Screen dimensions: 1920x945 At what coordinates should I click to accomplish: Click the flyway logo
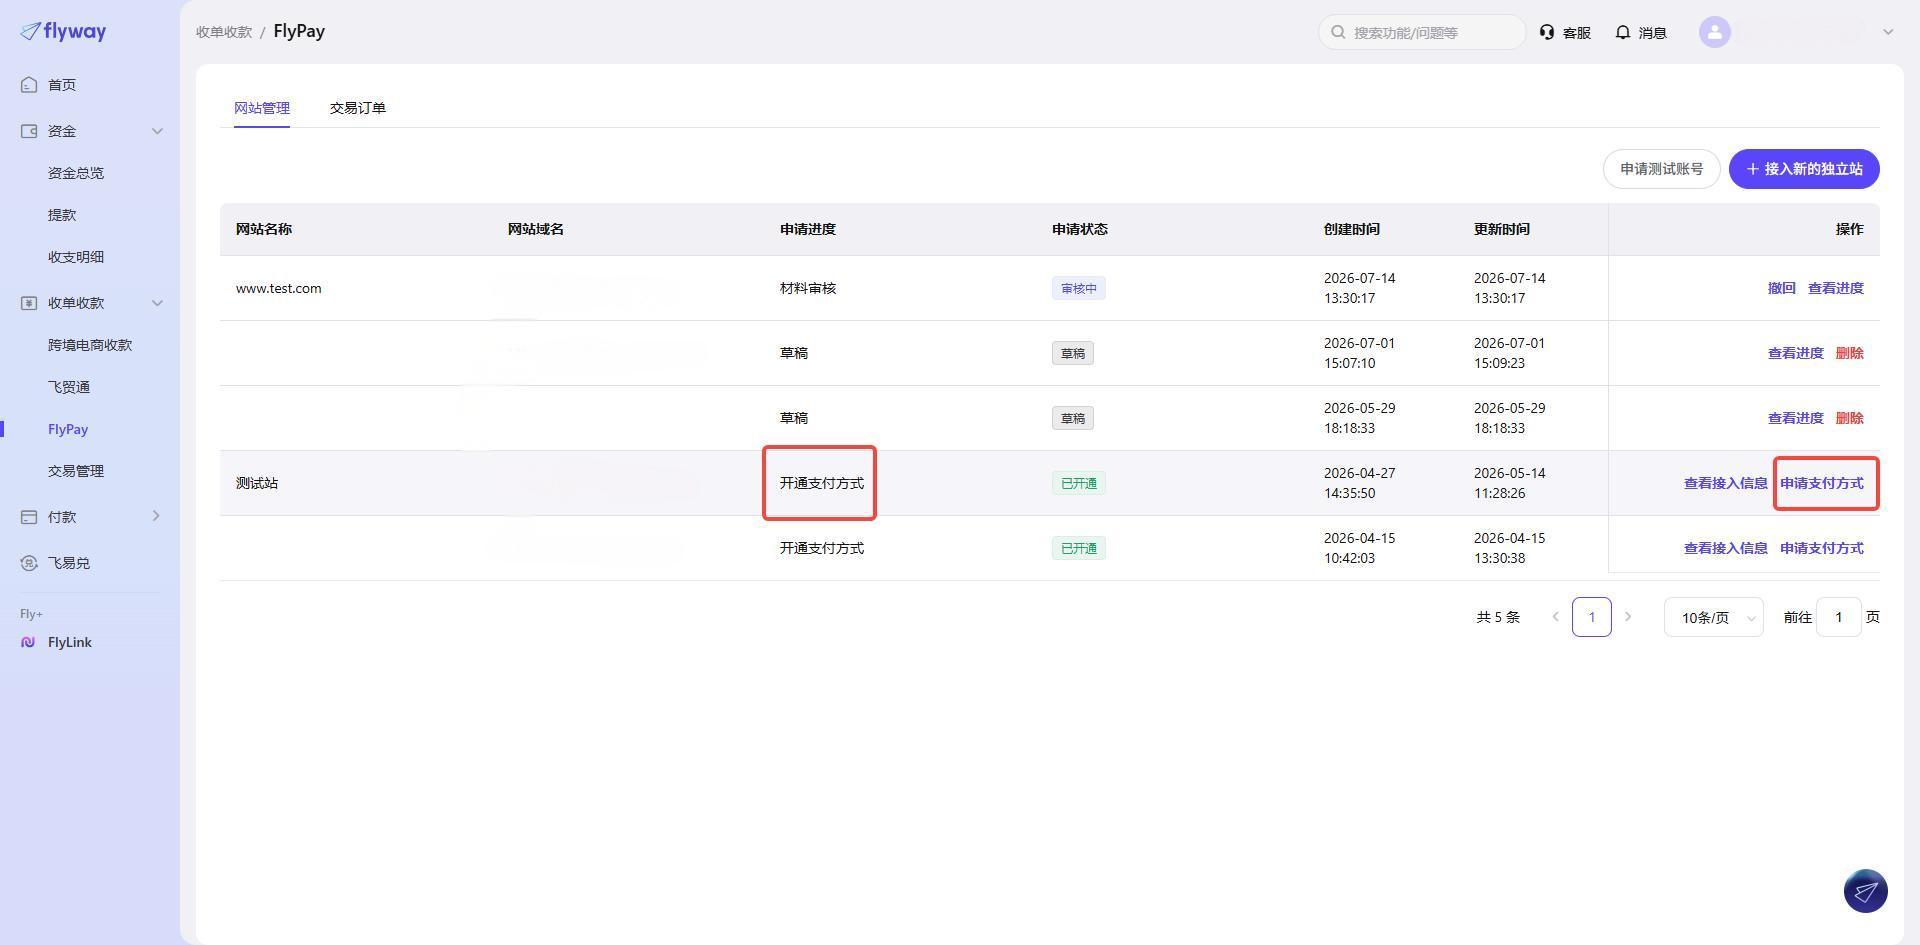tap(63, 32)
